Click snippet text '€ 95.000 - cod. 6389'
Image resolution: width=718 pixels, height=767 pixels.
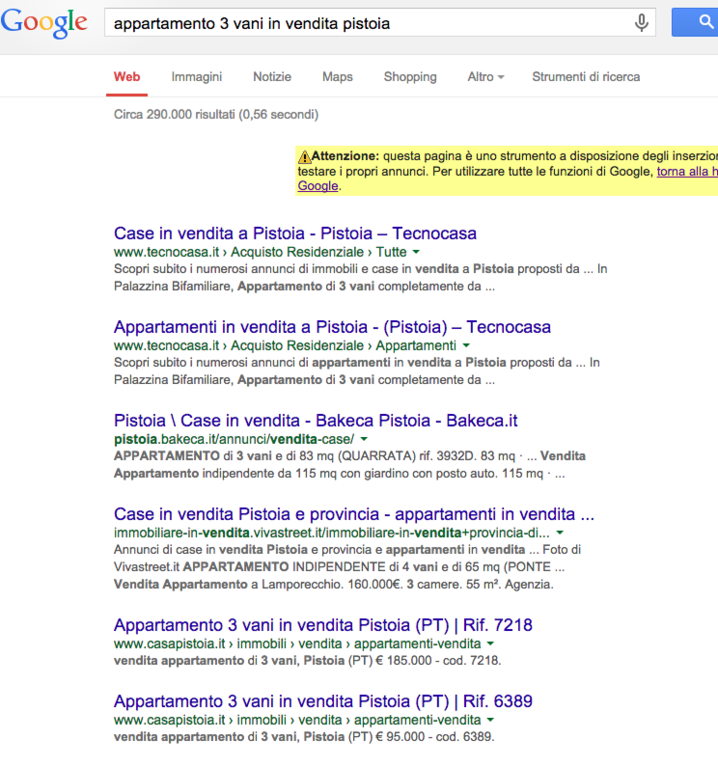click(435, 737)
